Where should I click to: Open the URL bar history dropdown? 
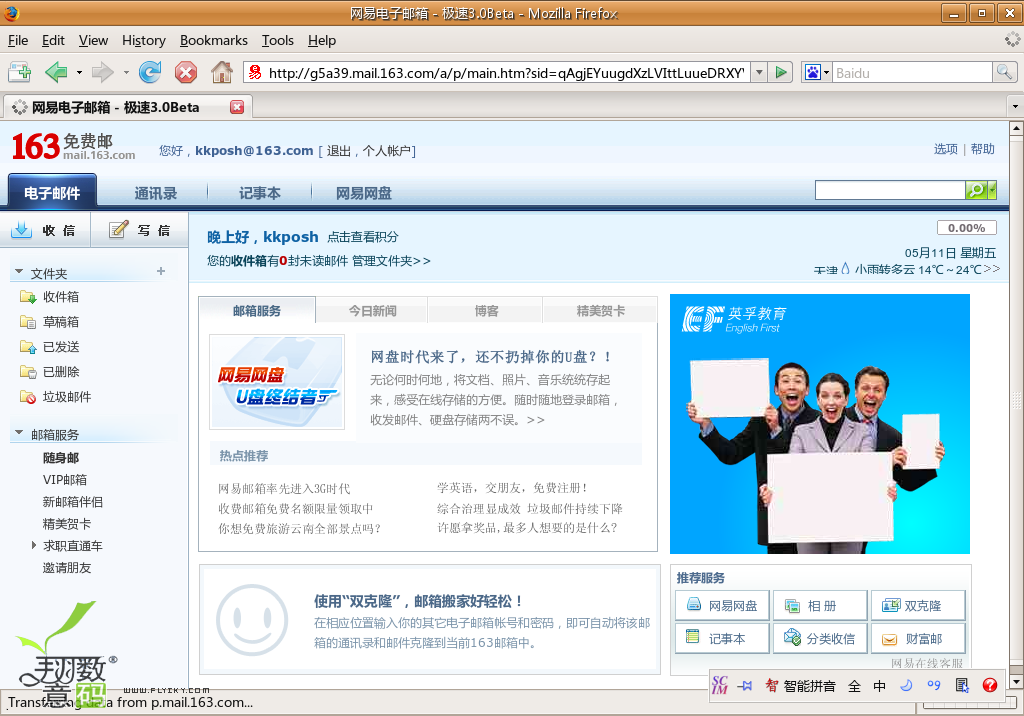tap(759, 73)
